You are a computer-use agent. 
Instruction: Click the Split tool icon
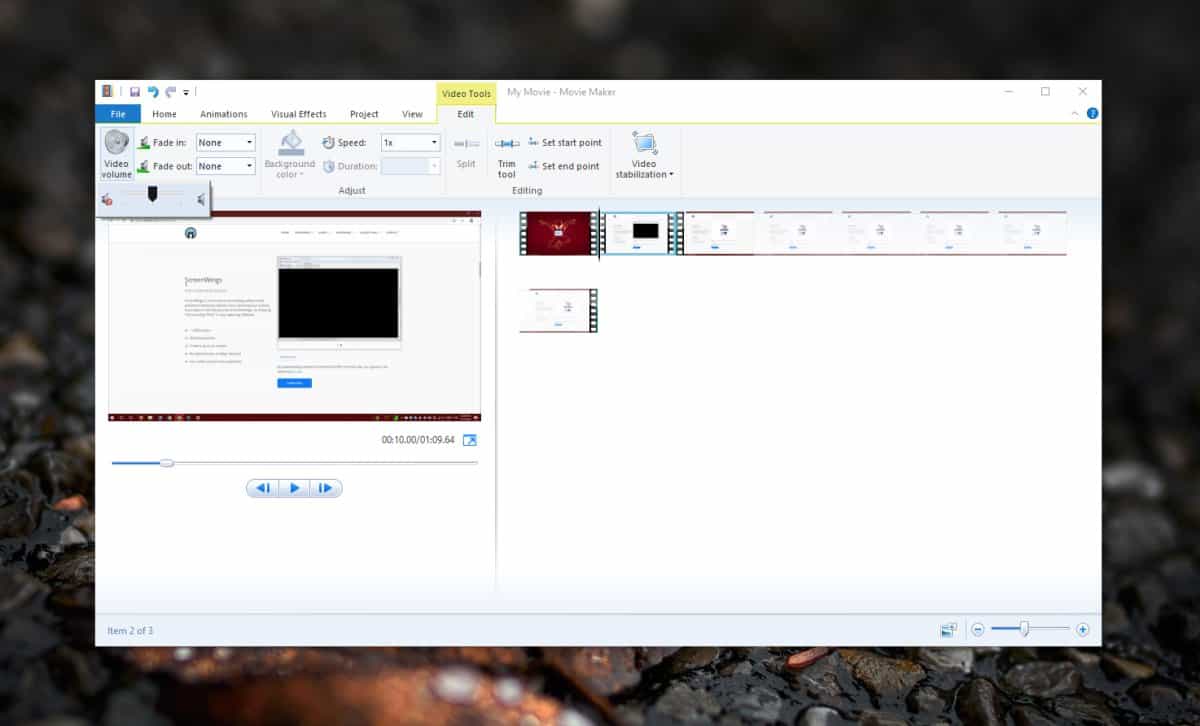(x=466, y=144)
